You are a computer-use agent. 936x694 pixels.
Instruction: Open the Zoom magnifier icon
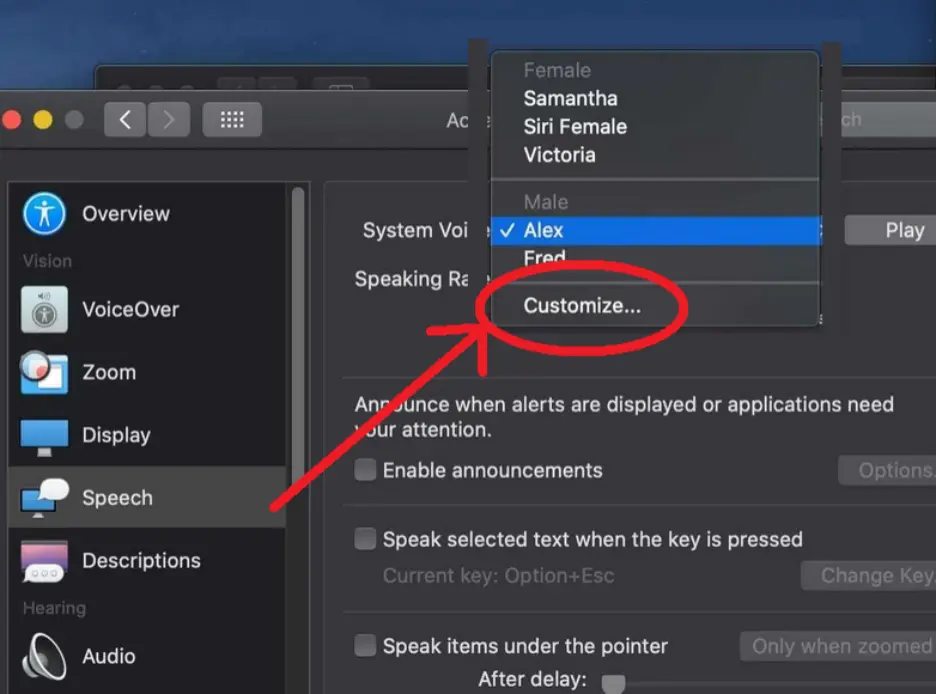44,372
